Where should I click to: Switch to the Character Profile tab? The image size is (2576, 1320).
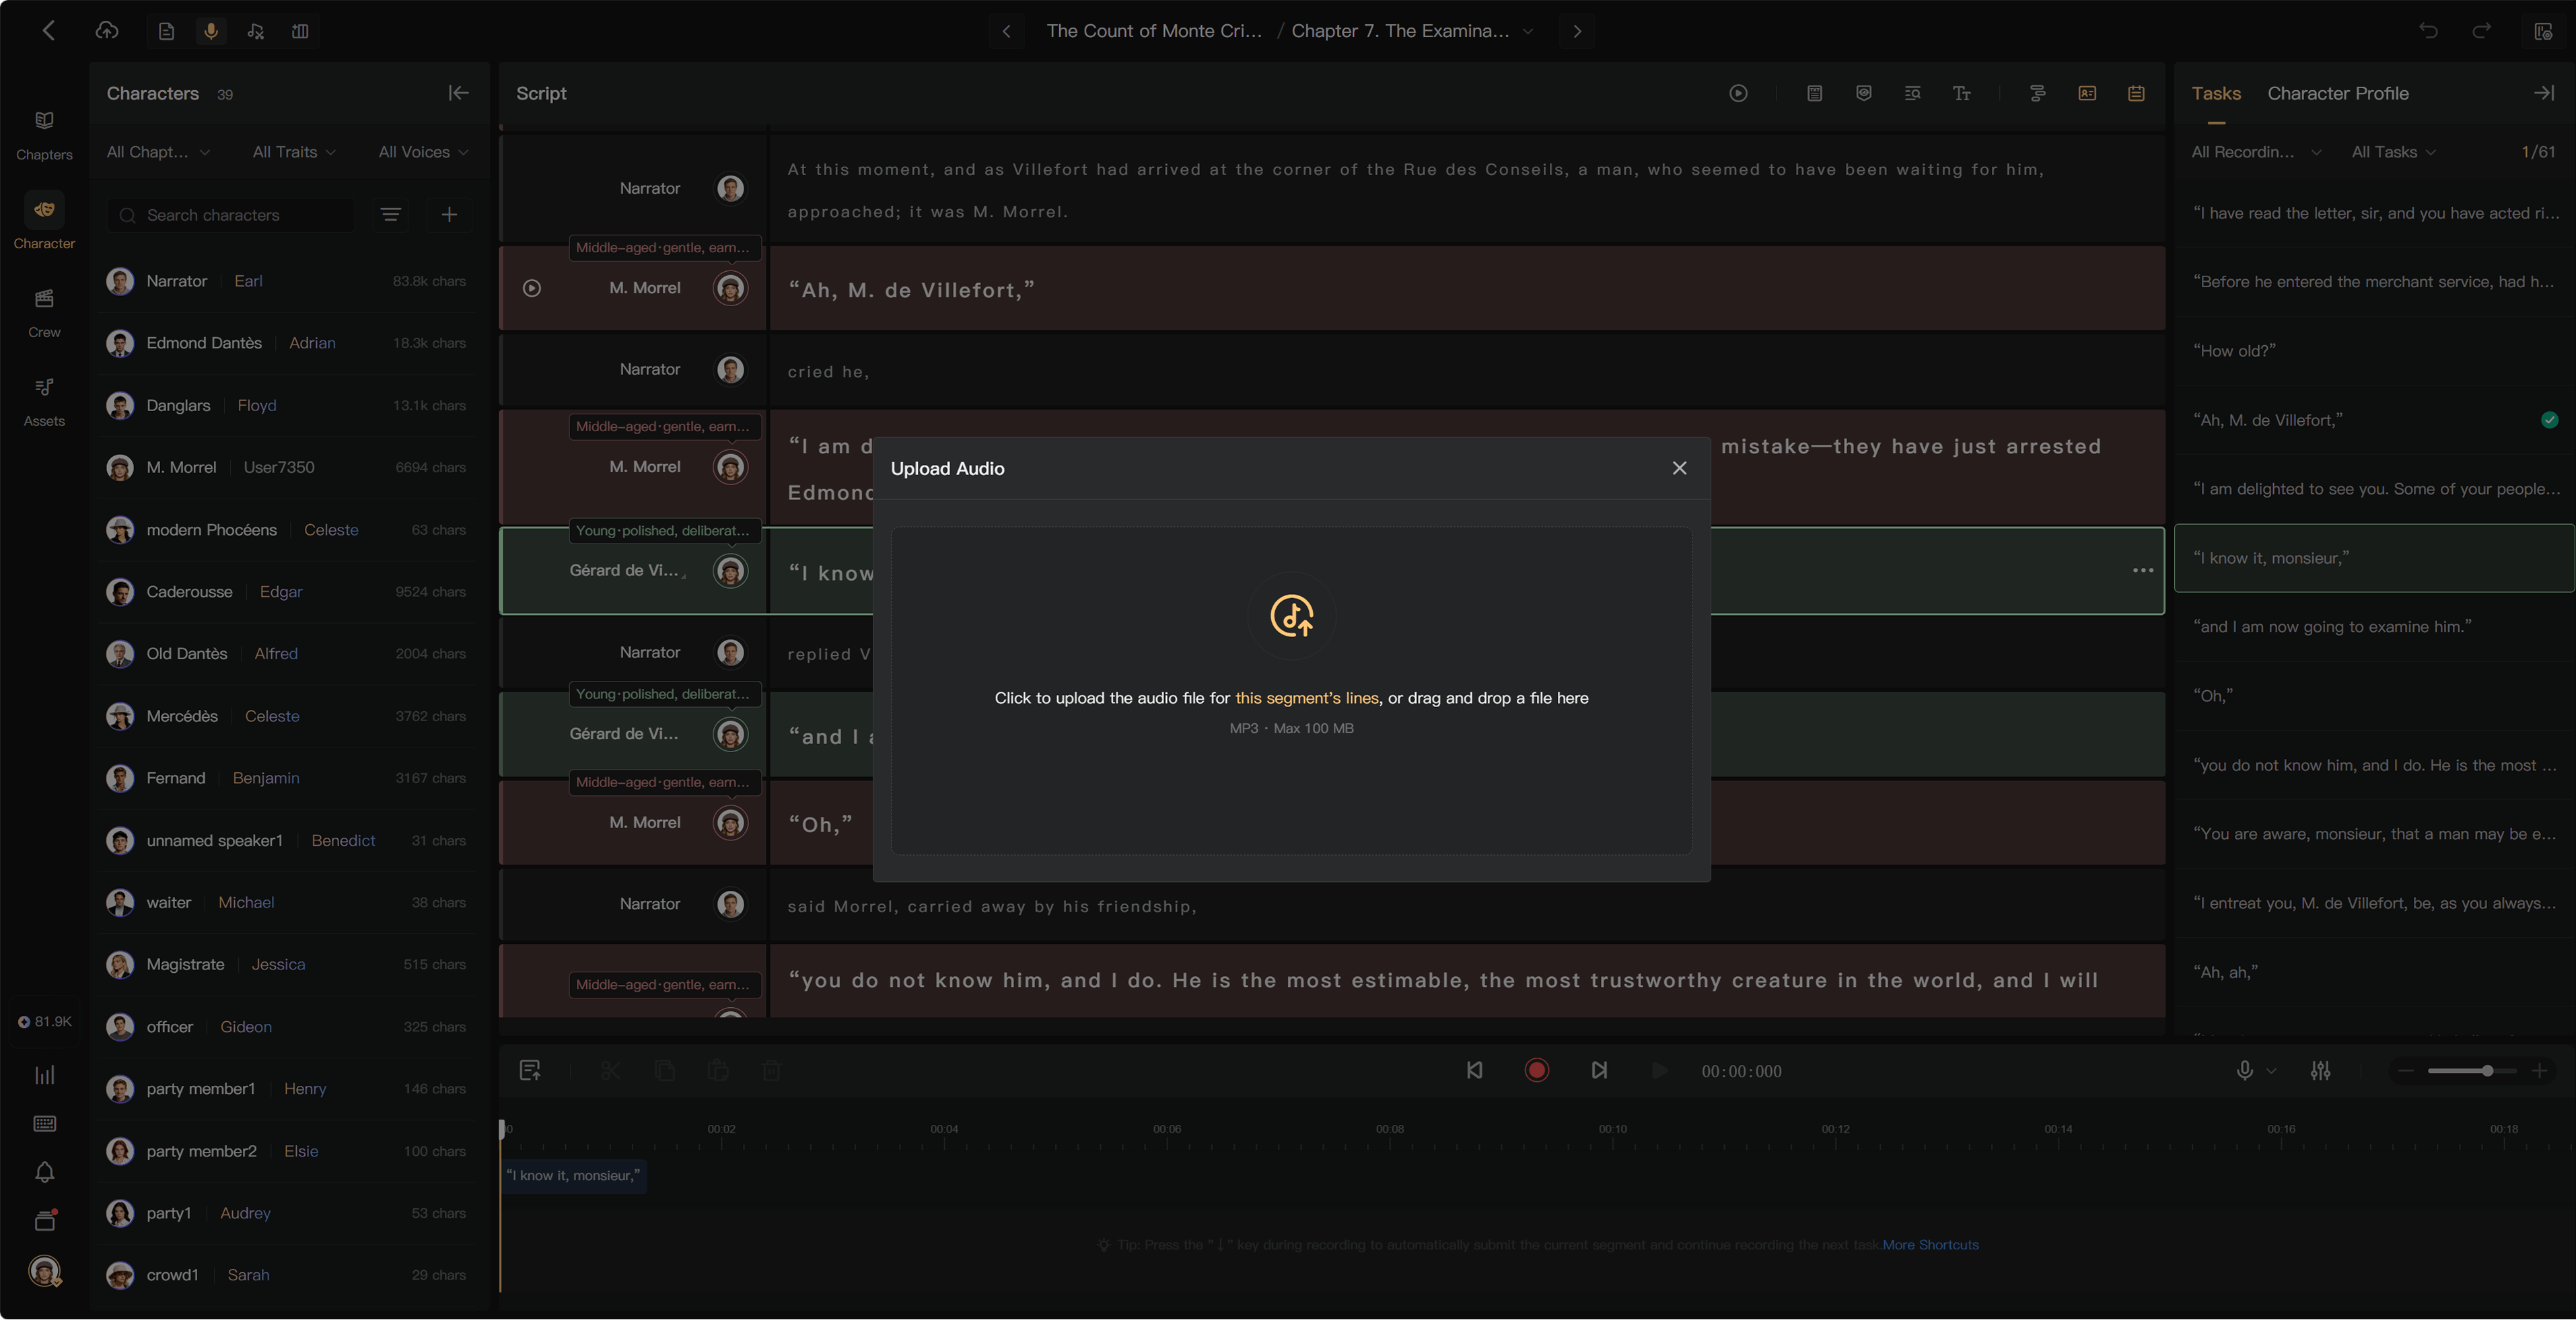[2337, 93]
